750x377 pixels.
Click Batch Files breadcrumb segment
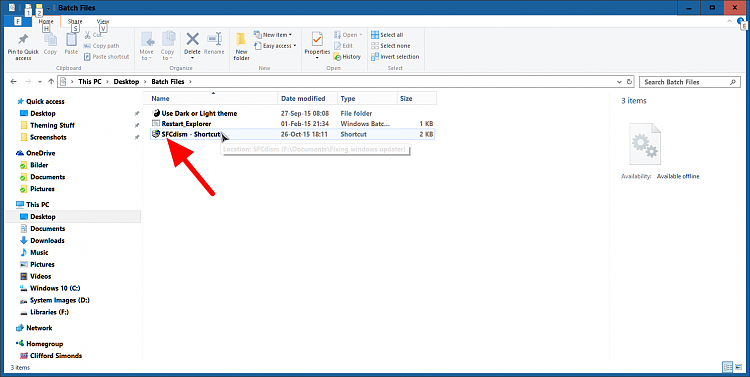(x=167, y=82)
